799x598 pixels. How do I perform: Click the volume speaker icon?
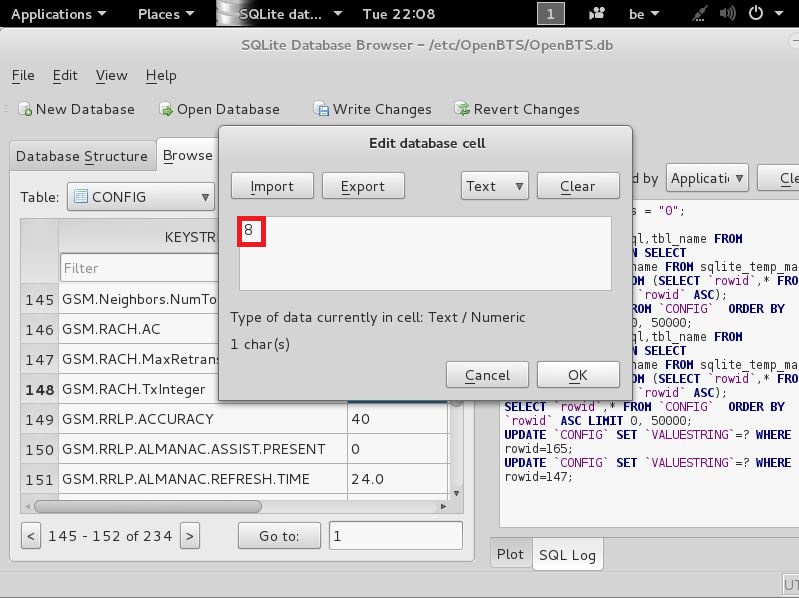tap(727, 14)
